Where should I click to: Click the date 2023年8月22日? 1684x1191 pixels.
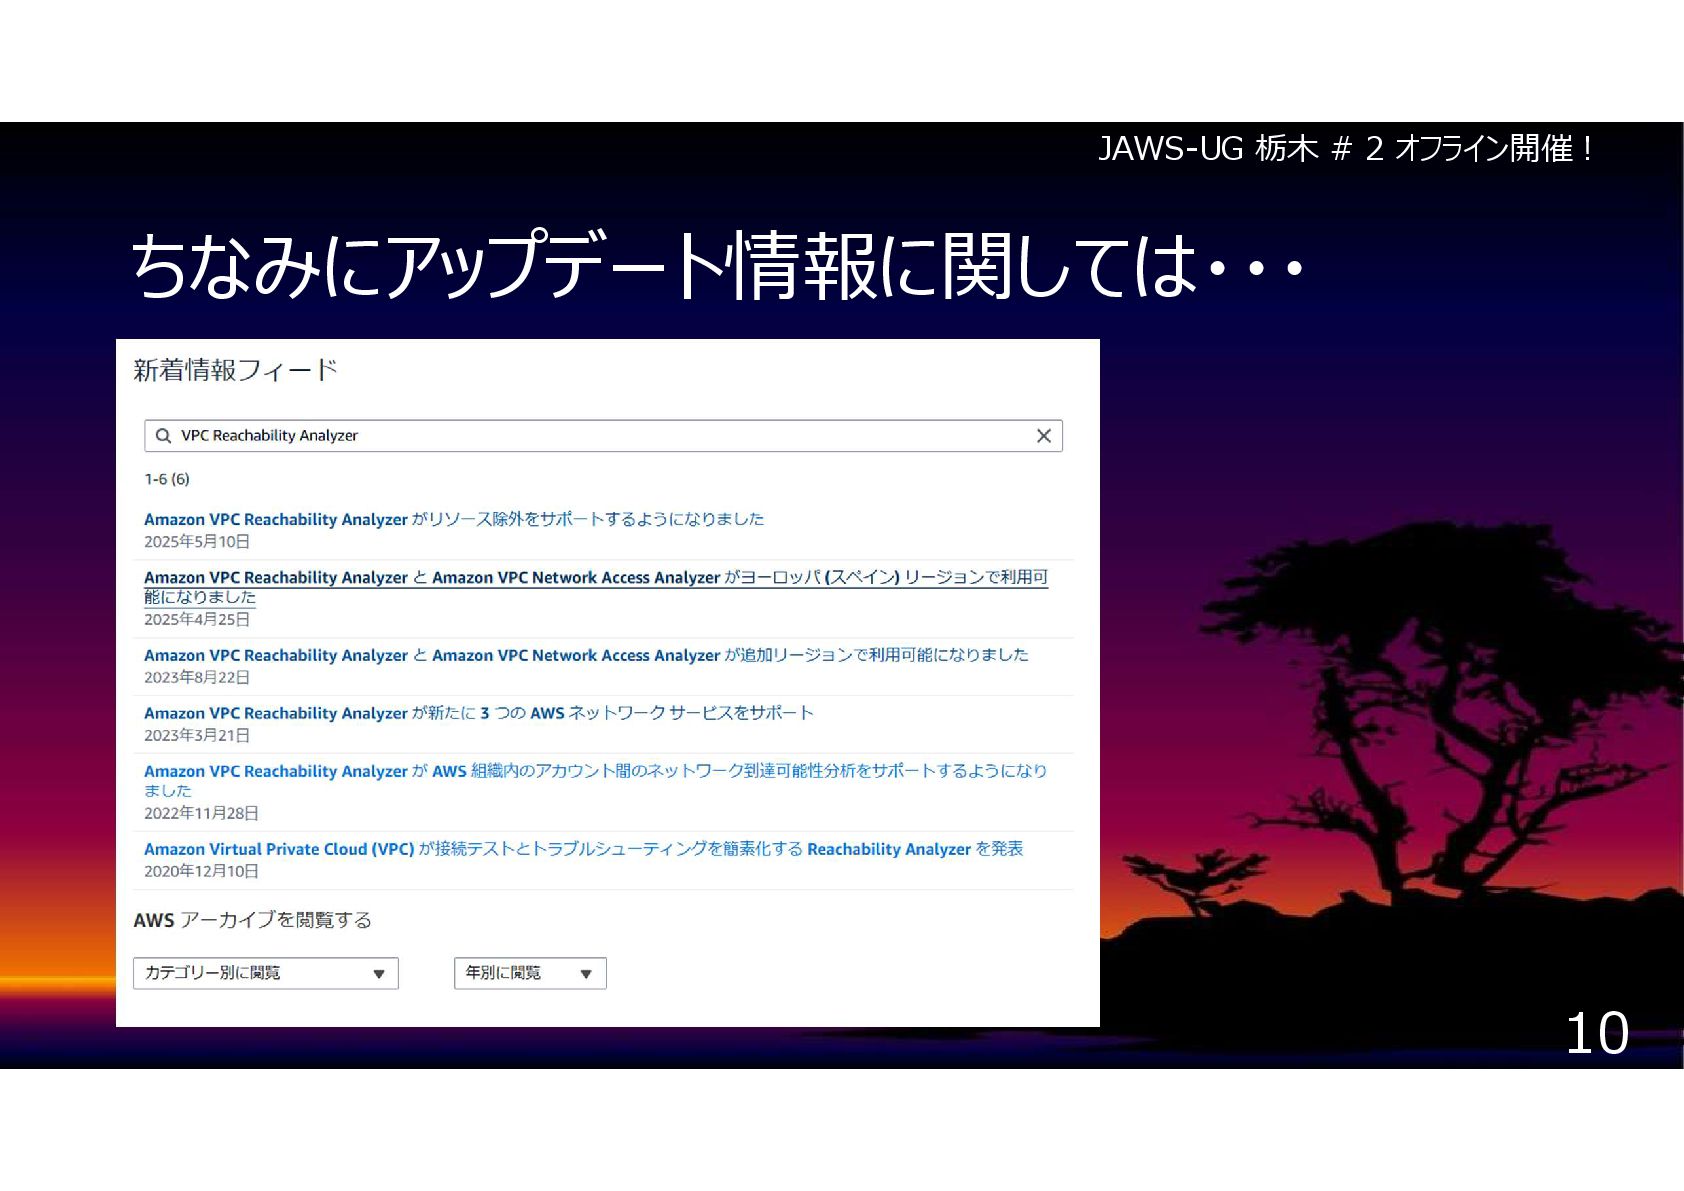197,678
